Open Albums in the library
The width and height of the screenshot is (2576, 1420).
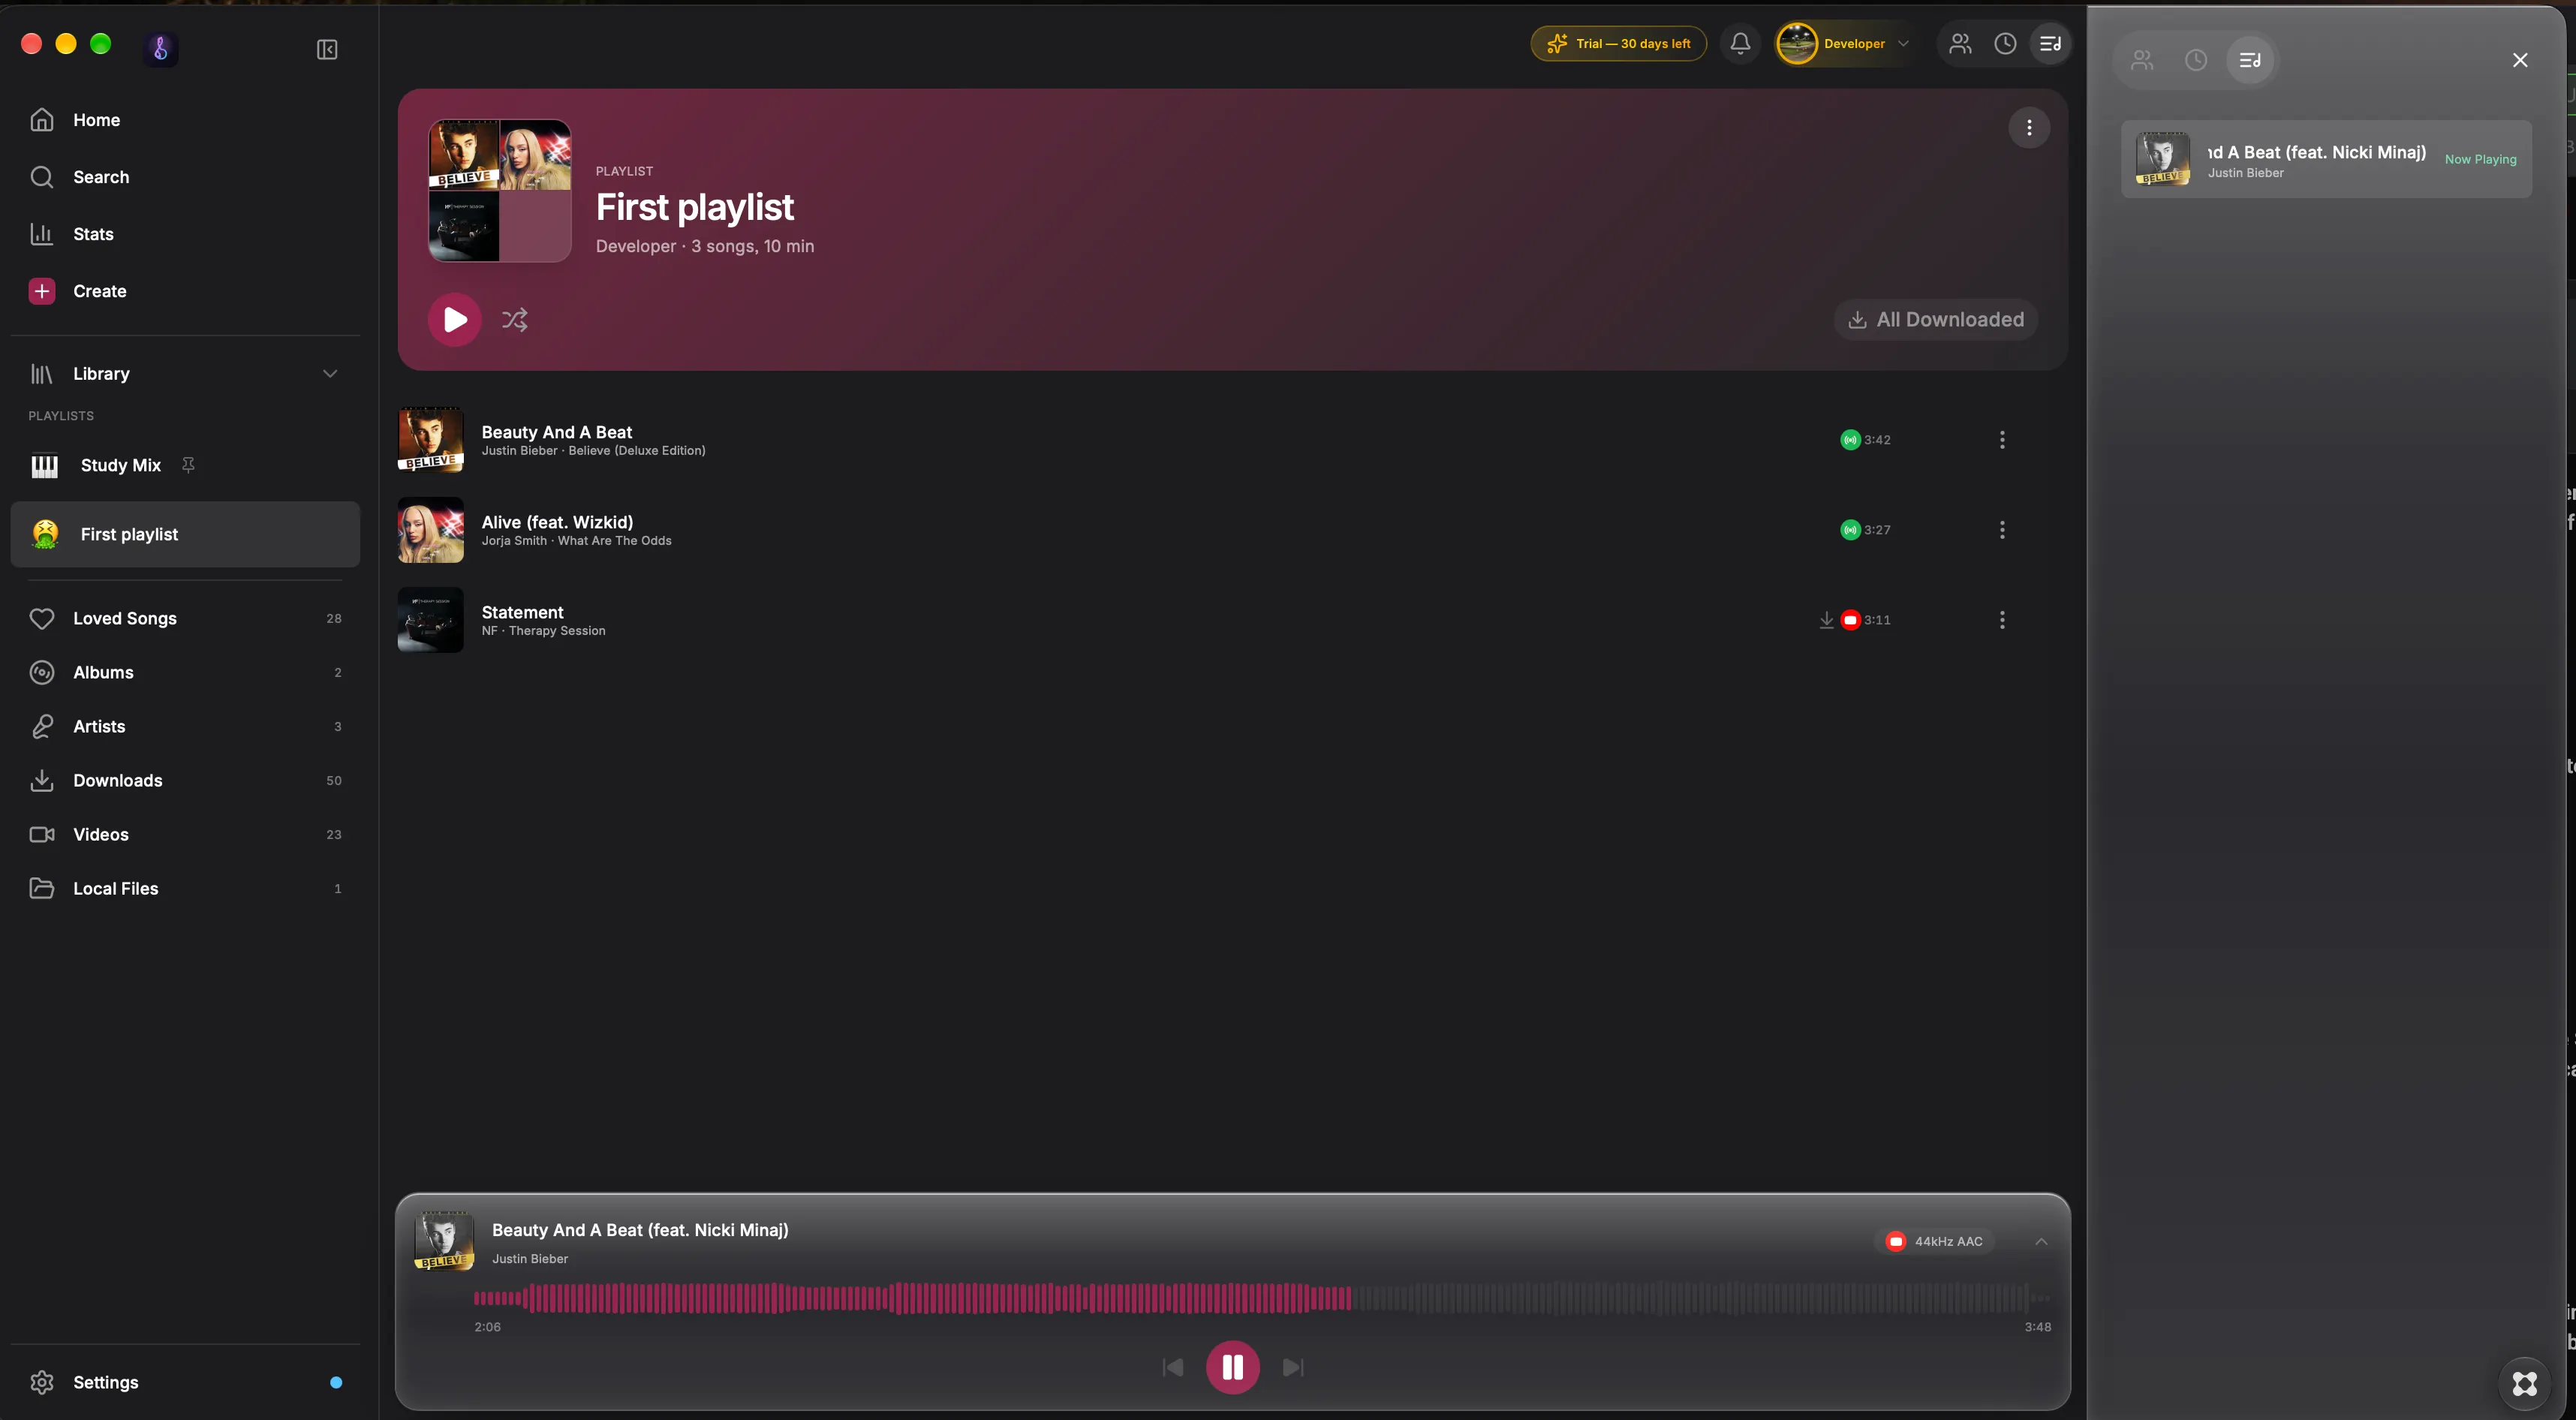tap(185, 672)
